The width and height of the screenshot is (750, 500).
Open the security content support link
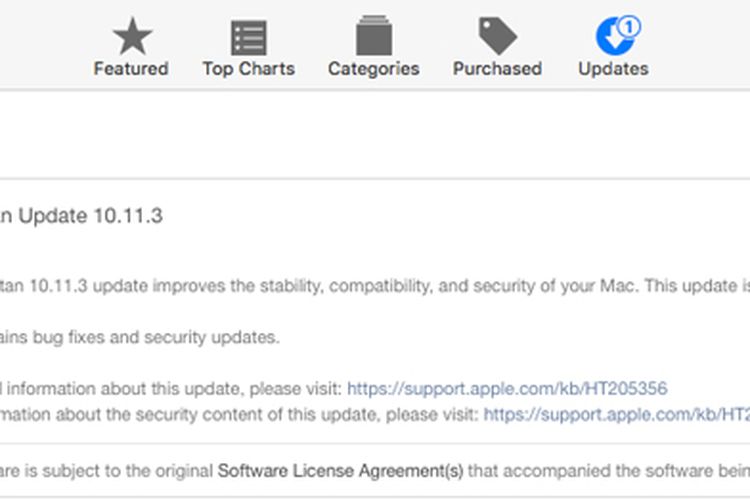(x=617, y=414)
